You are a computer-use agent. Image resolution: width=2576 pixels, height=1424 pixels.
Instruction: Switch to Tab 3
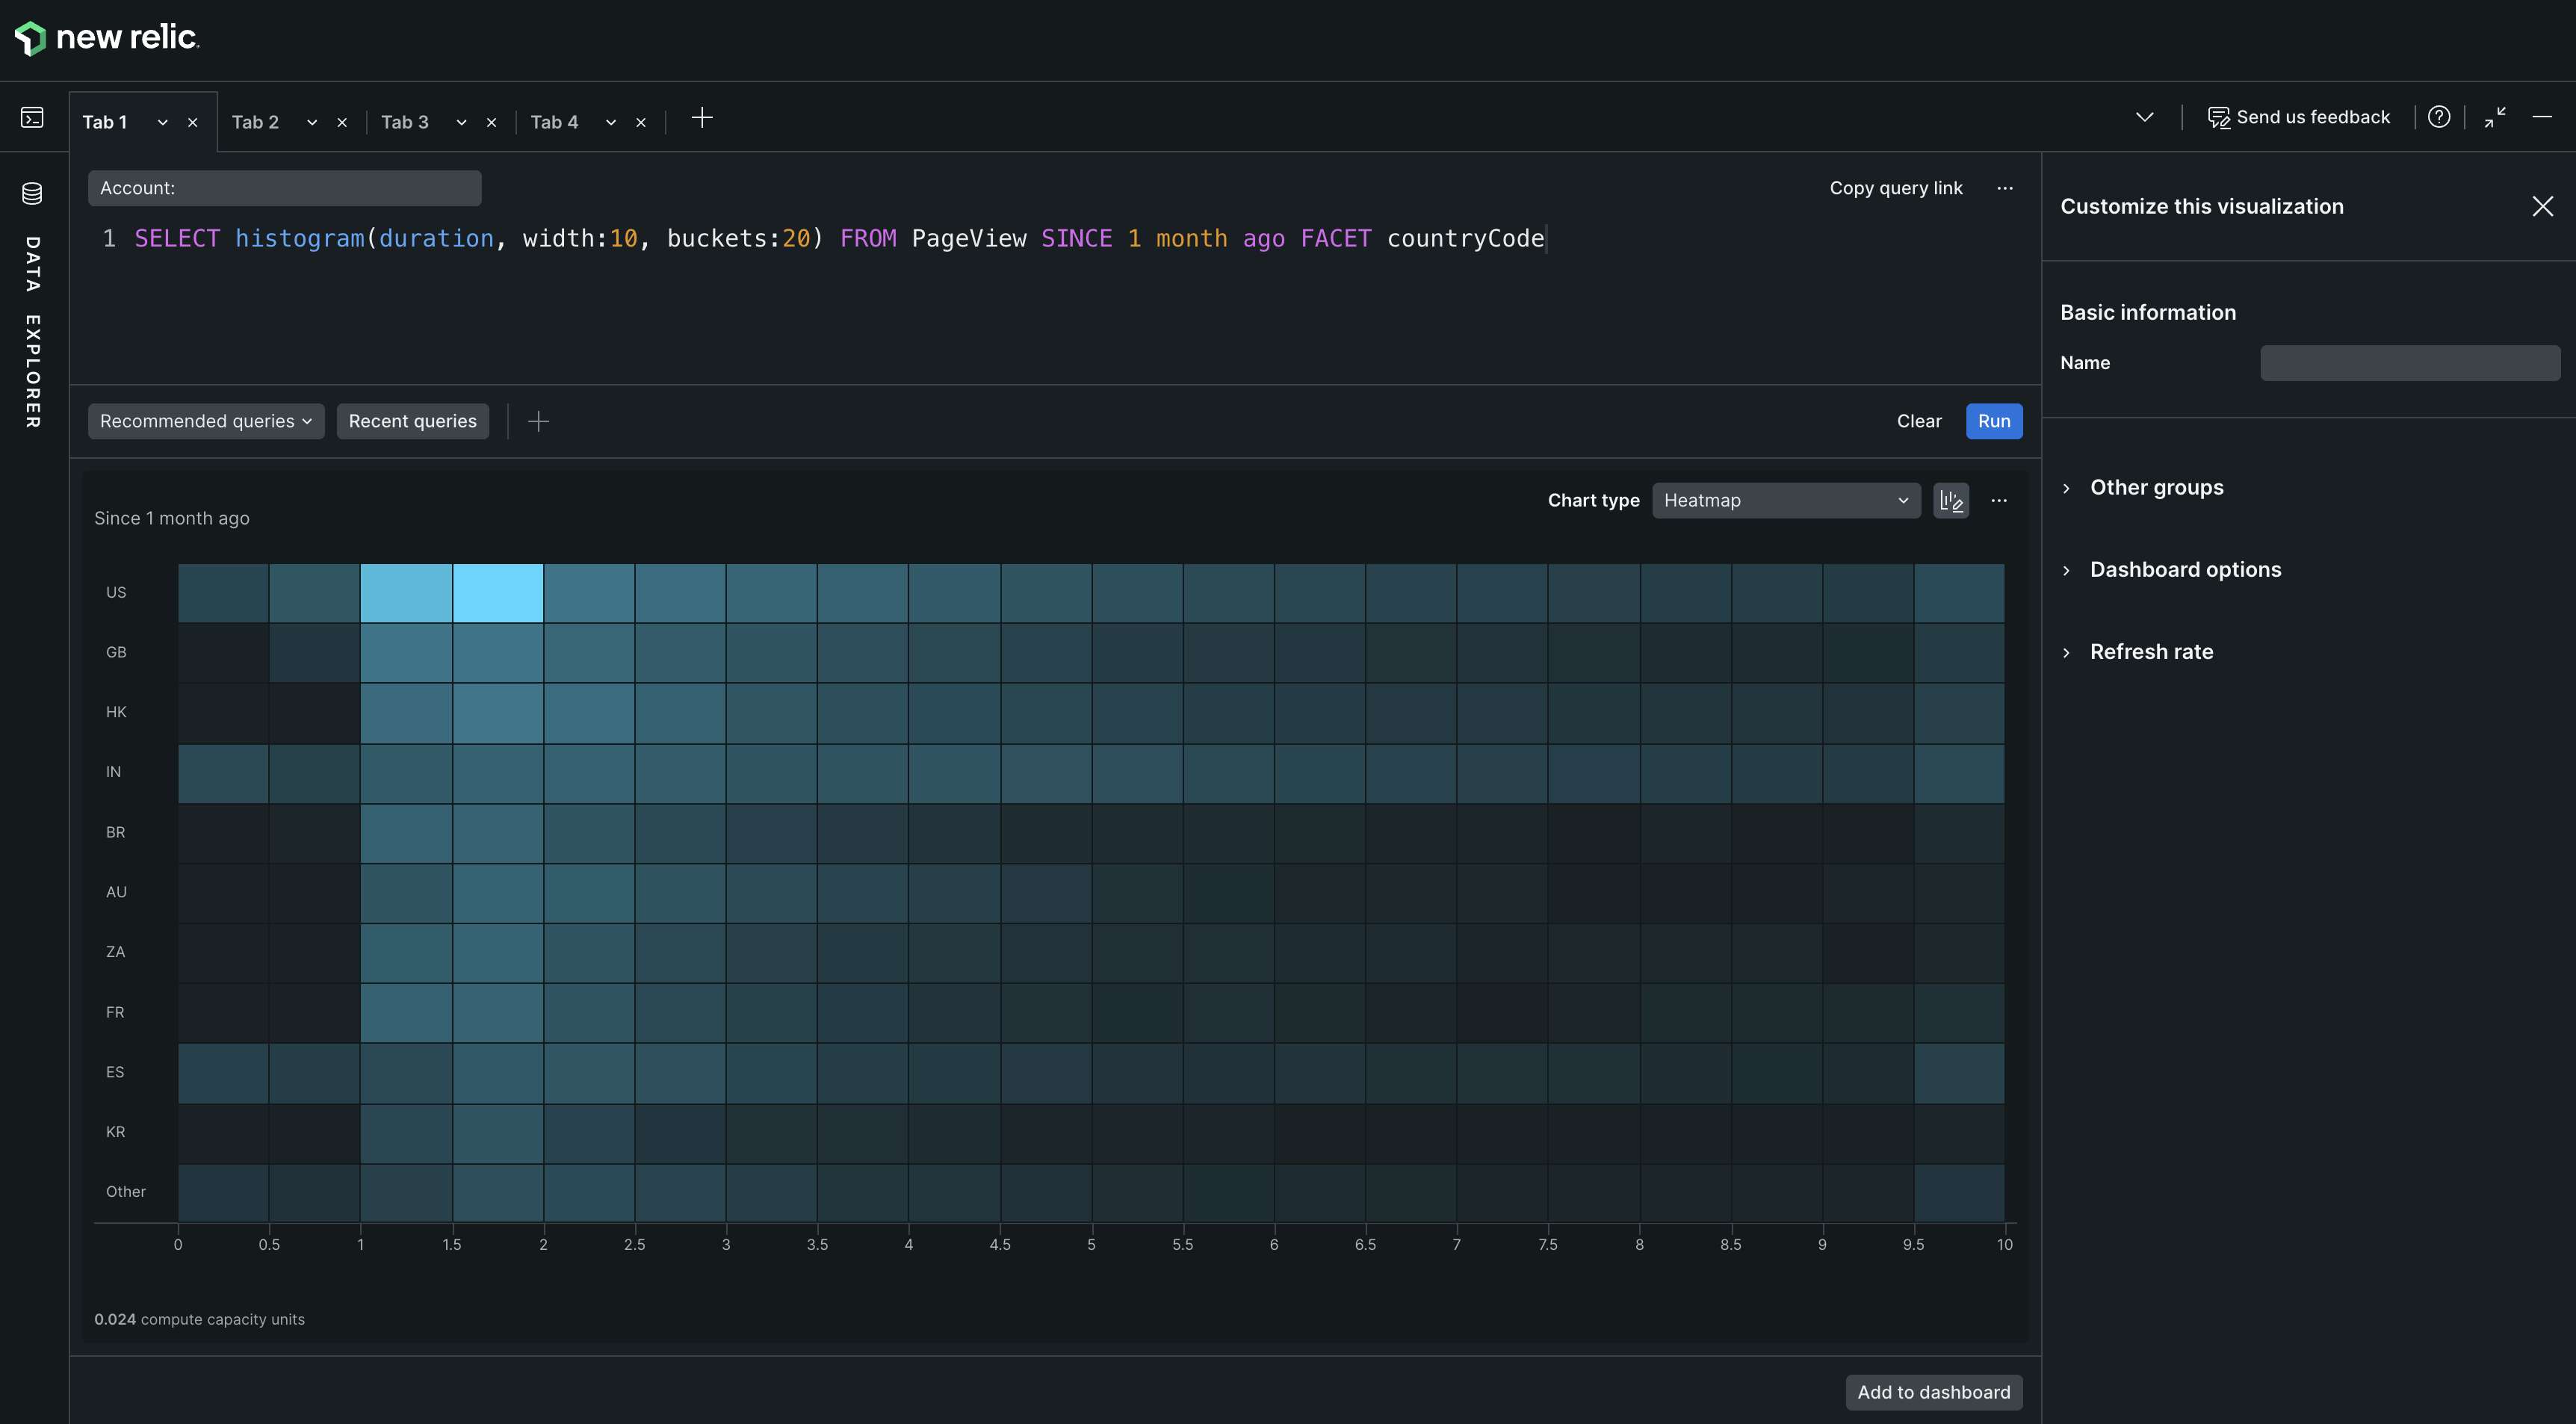coord(404,121)
